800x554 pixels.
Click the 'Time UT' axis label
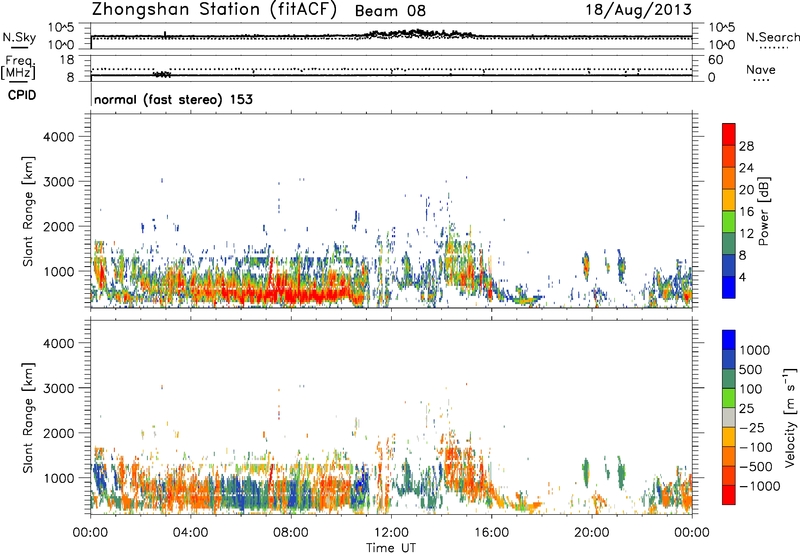pyautogui.click(x=391, y=548)
